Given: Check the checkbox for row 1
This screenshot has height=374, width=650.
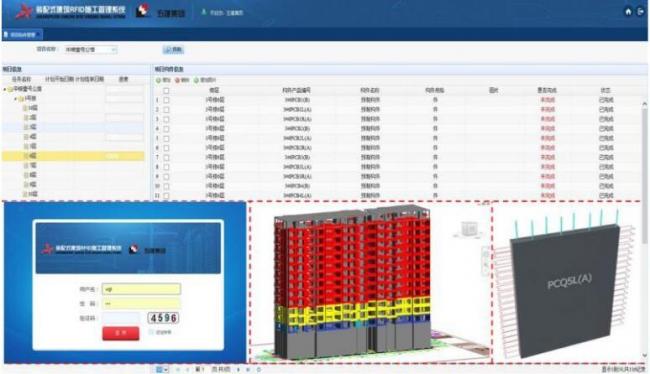Looking at the screenshot, I should coord(166,100).
